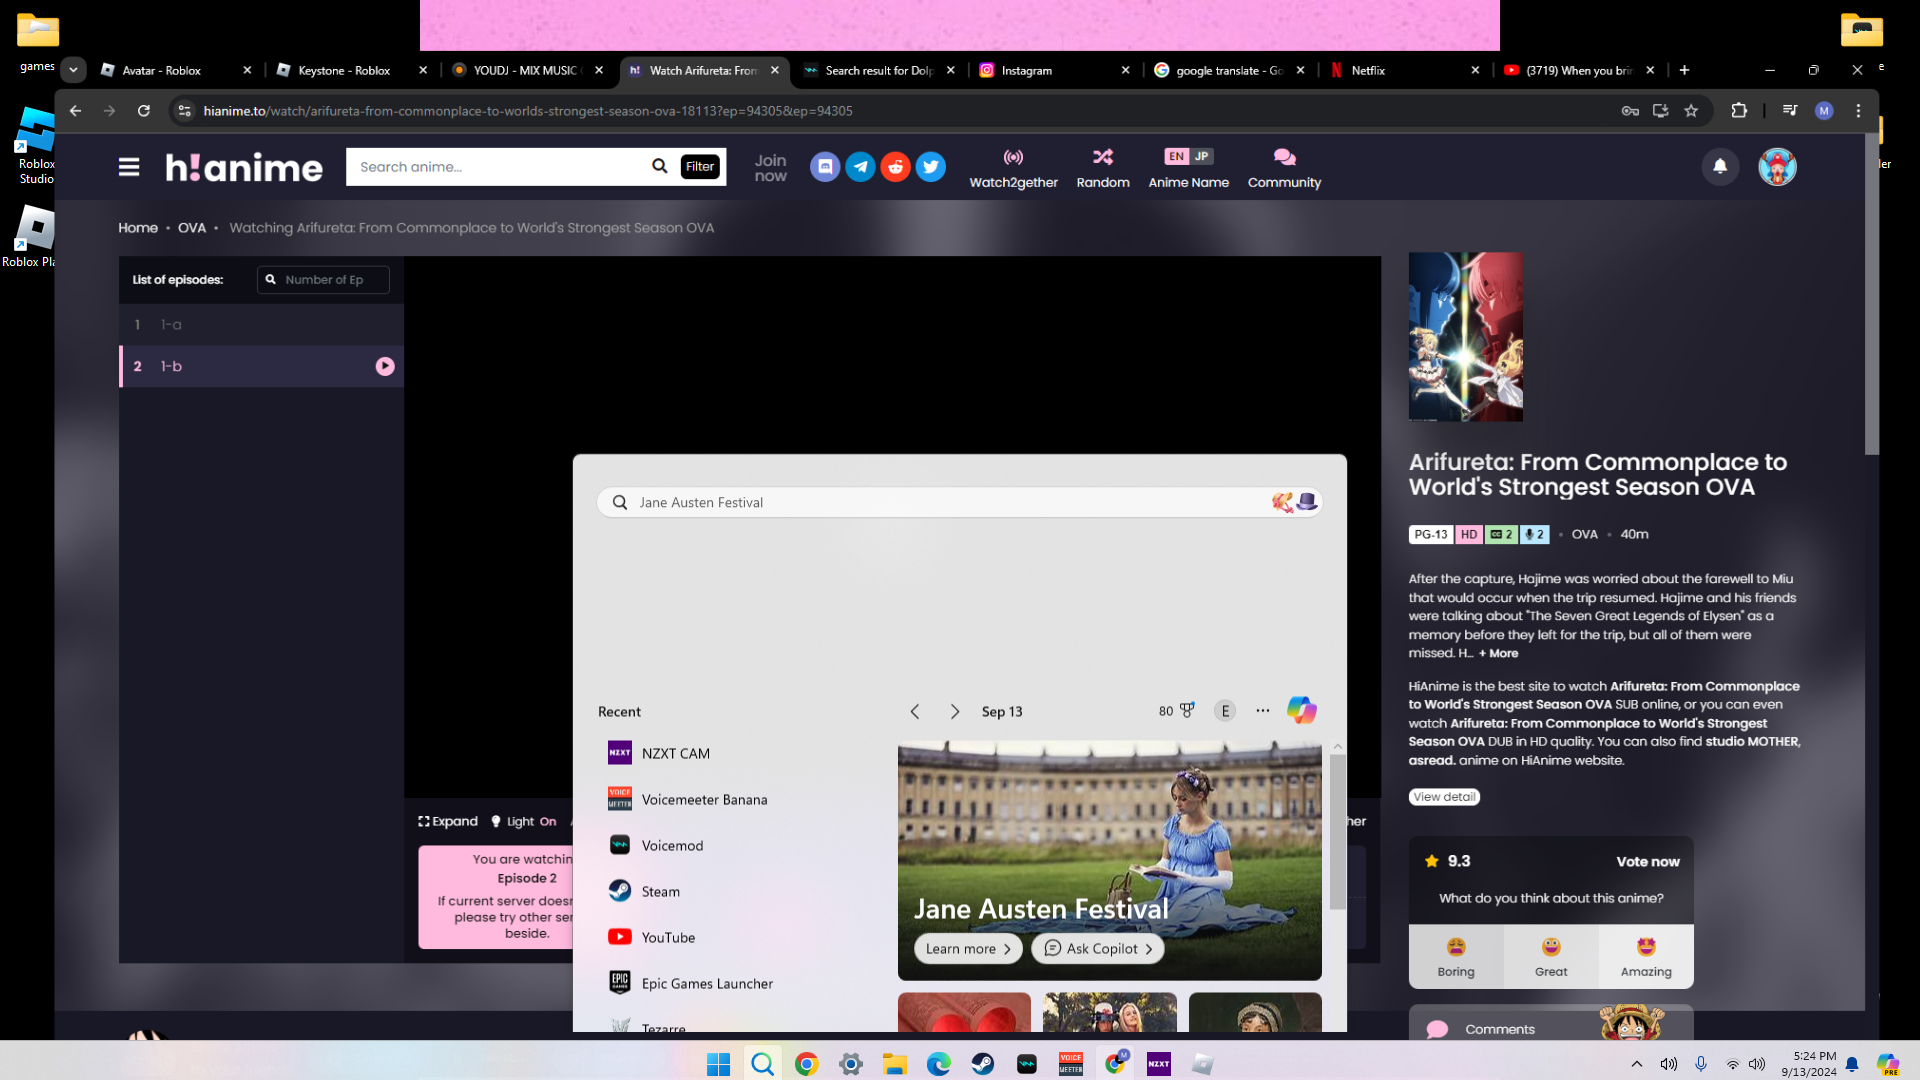Click the Chrome address bar URL

point(528,111)
